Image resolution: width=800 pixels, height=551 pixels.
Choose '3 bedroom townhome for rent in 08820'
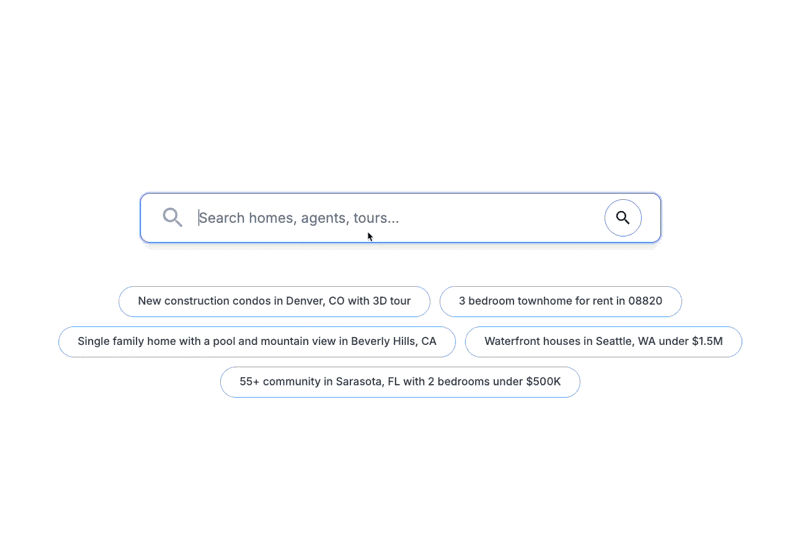pos(560,301)
